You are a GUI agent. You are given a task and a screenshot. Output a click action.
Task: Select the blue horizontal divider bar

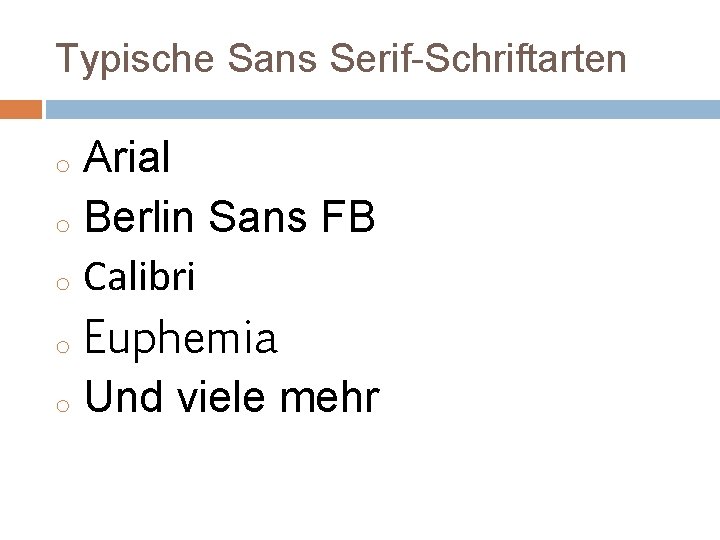pos(383,109)
